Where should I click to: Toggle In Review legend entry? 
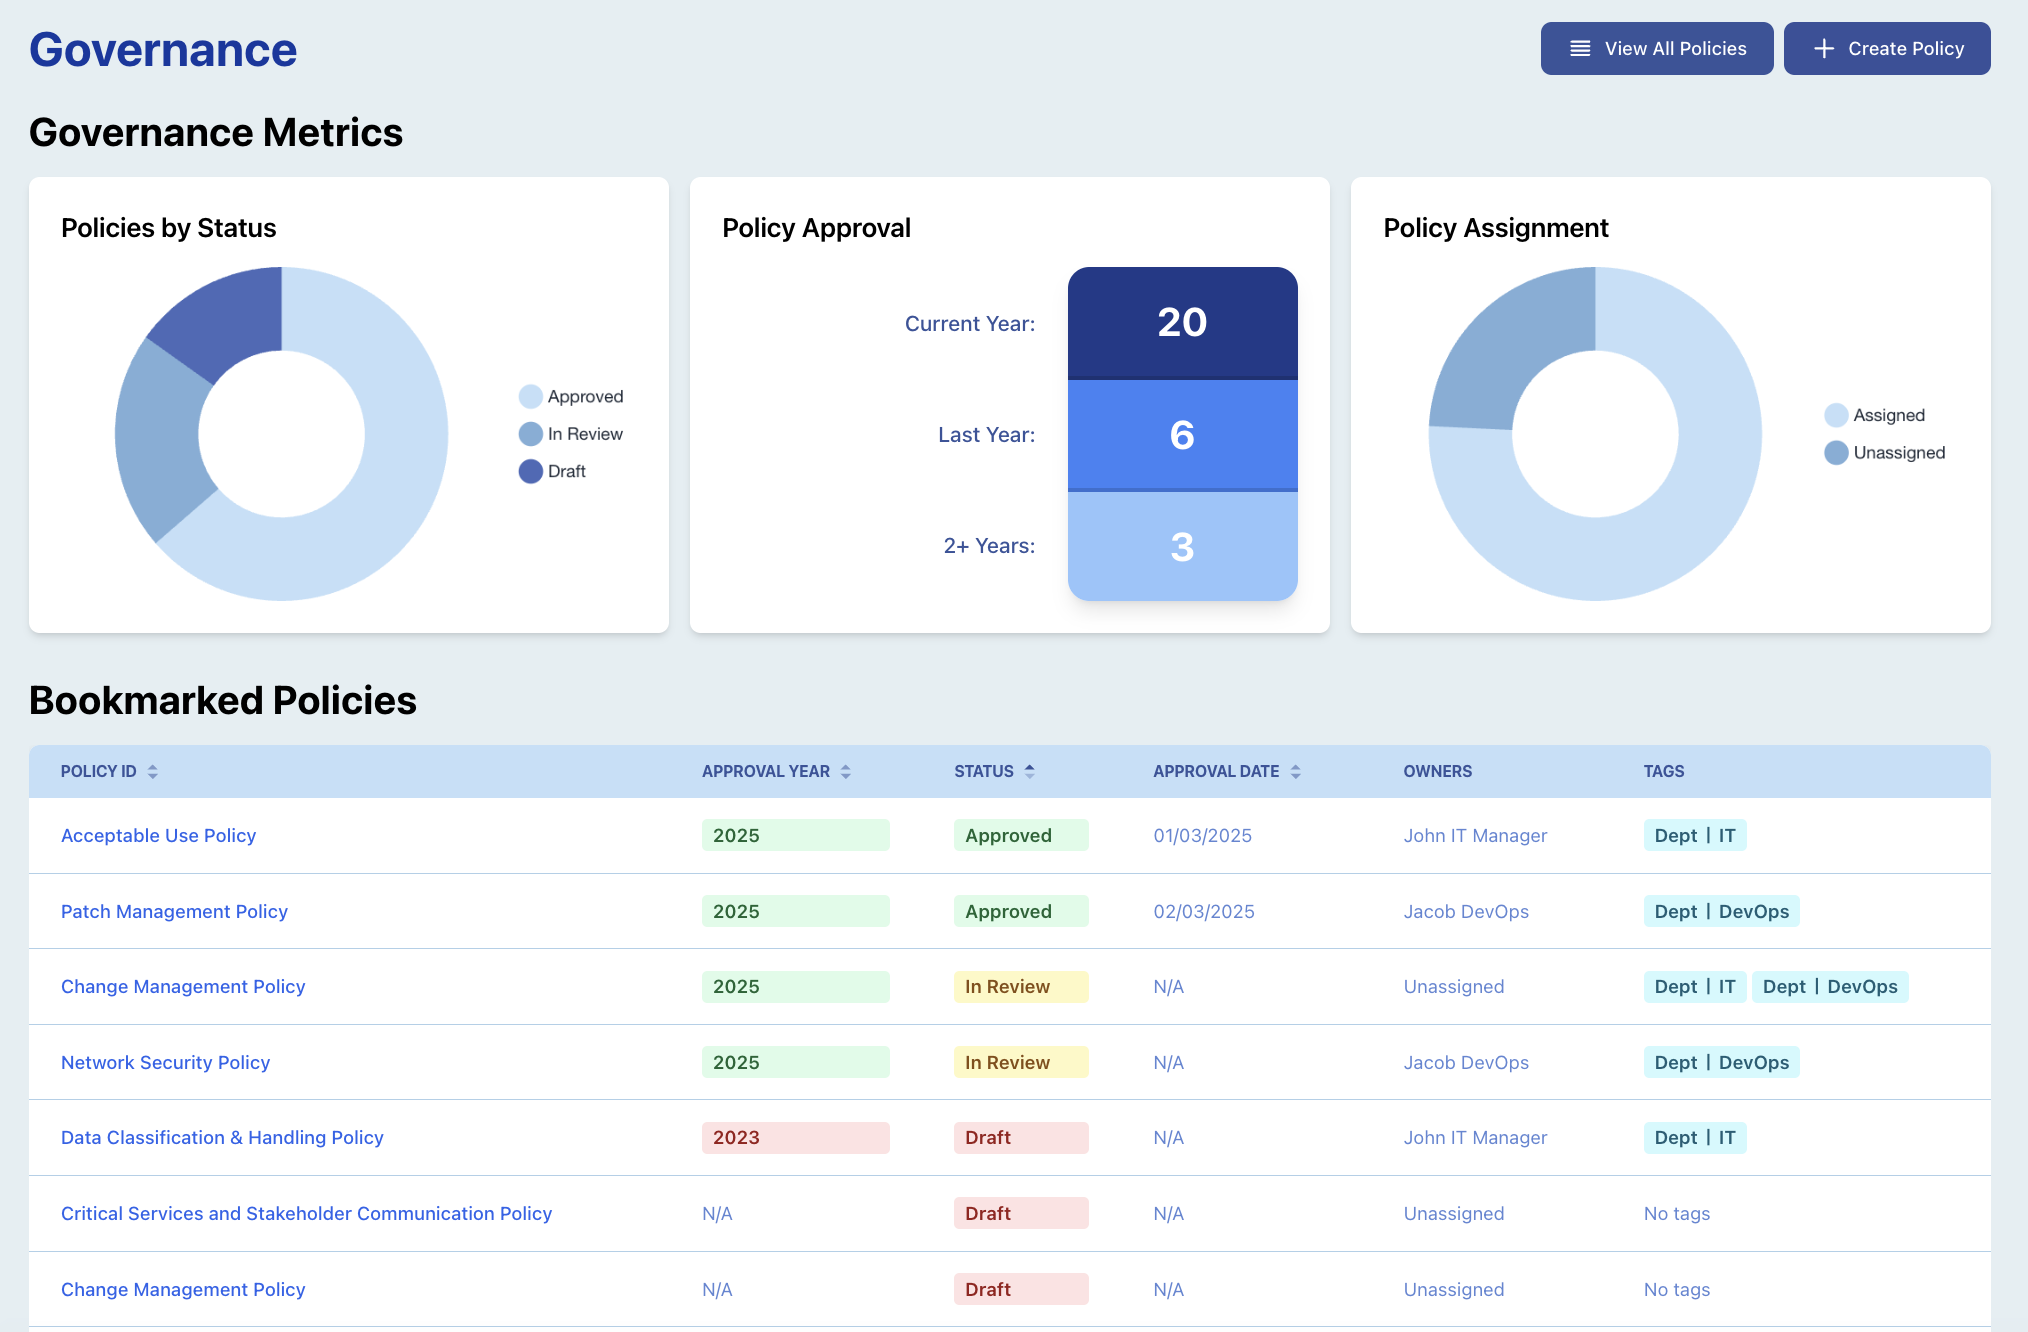point(571,434)
